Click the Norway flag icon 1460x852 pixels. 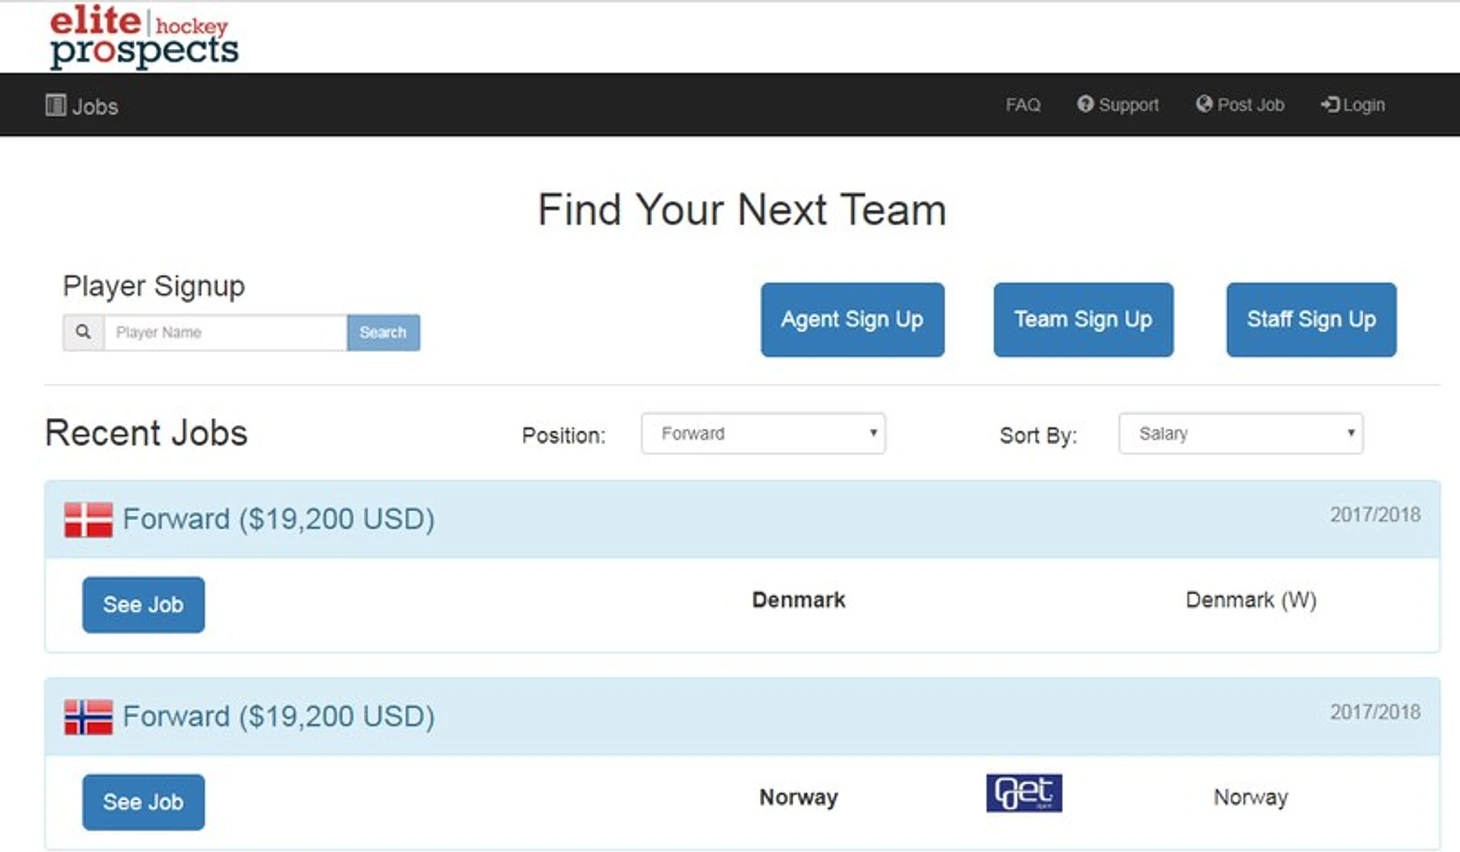point(88,717)
